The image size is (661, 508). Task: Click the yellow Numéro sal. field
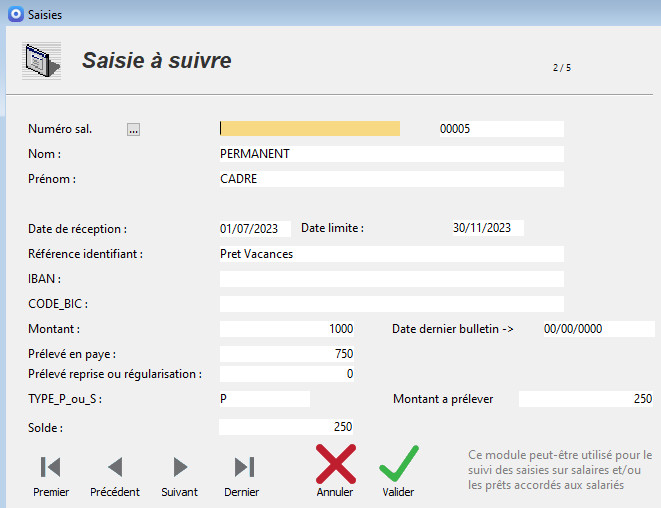coord(309,128)
